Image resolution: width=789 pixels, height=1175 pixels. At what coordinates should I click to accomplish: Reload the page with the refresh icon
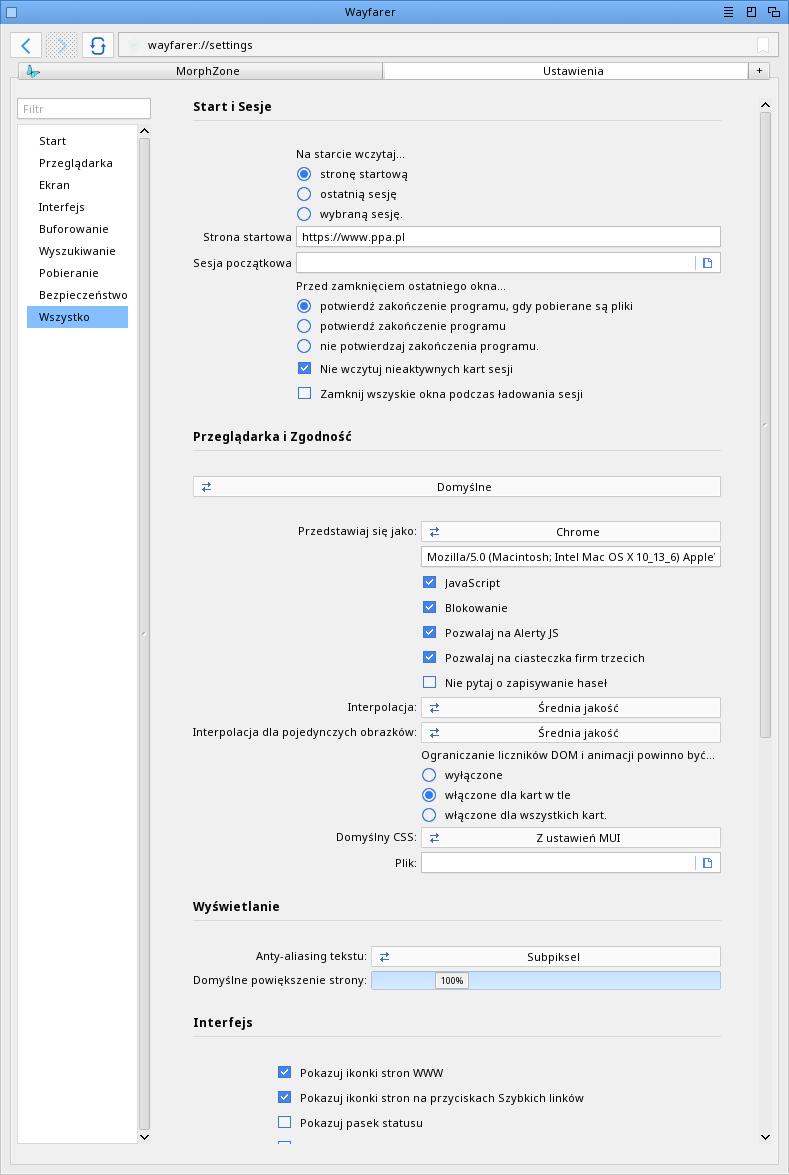pos(97,45)
